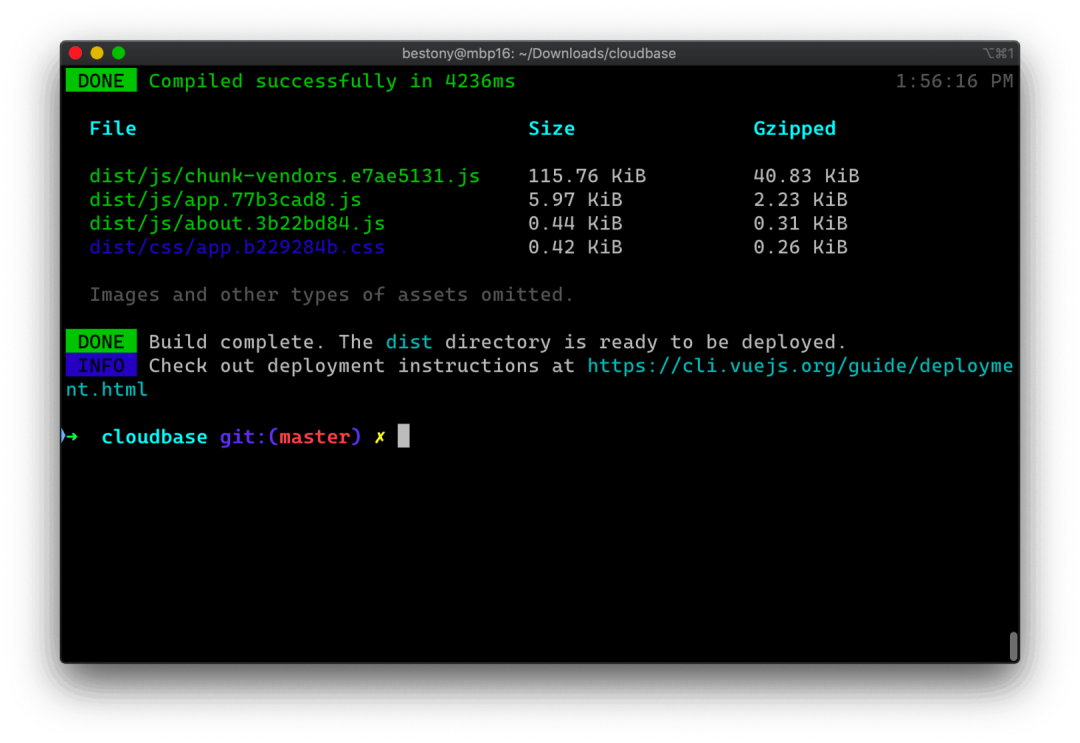1080x743 pixels.
Task: Click the DONE badge beside 'Build complete'
Action: 101,342
